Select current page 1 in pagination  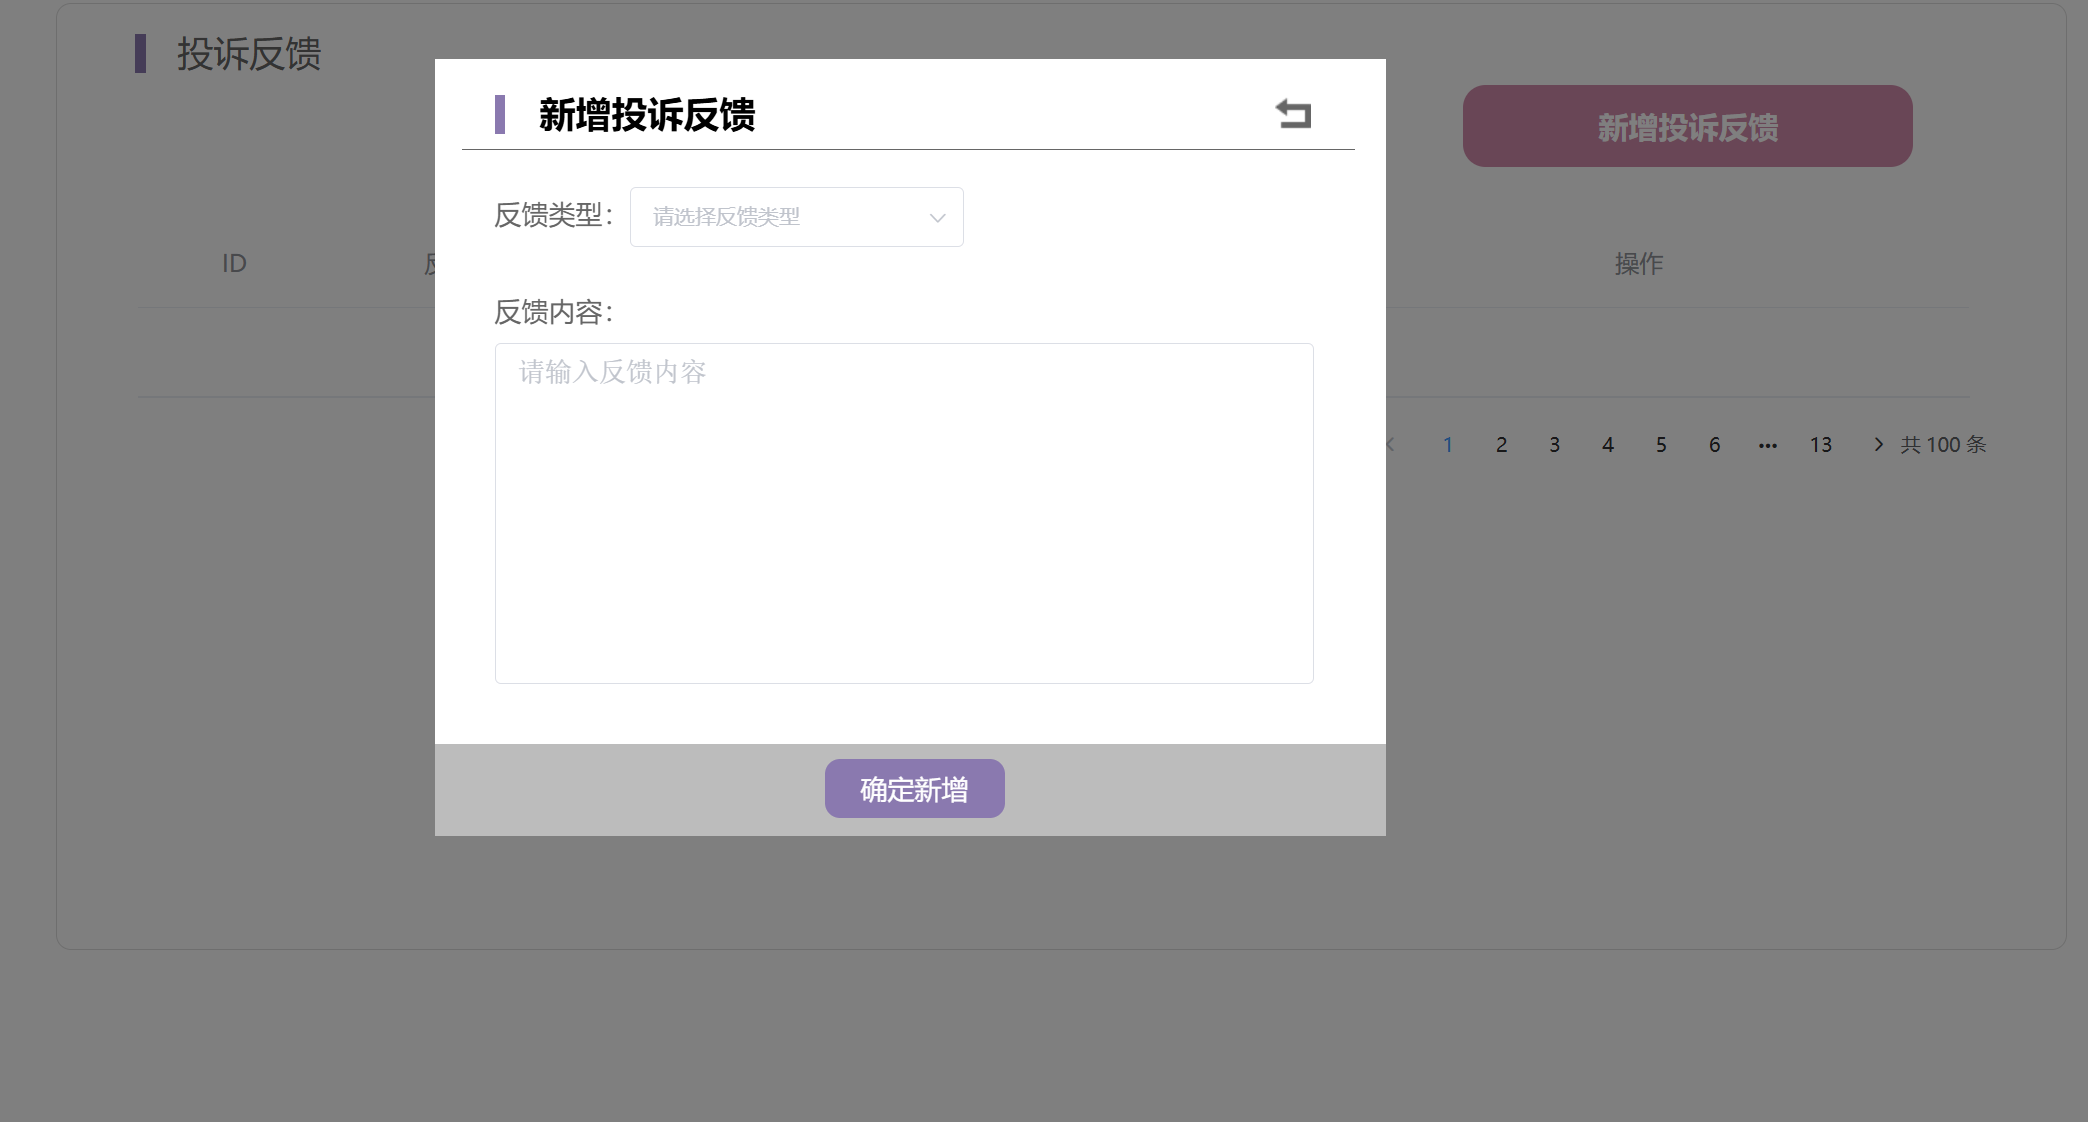click(x=1447, y=445)
